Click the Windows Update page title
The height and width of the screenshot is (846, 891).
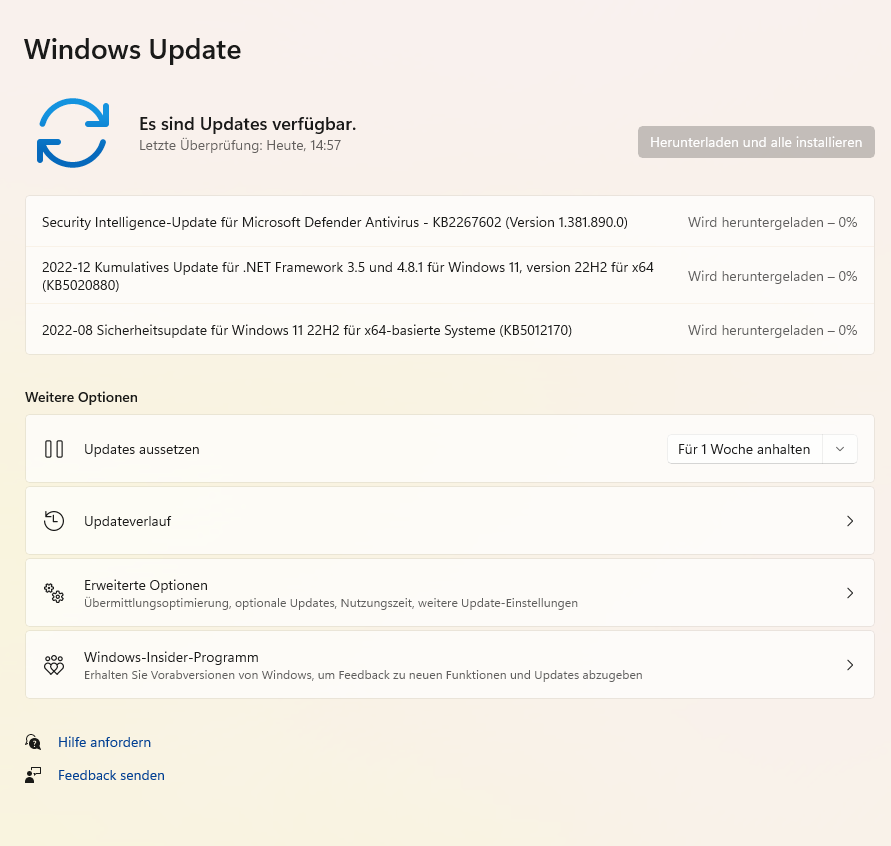click(x=132, y=49)
